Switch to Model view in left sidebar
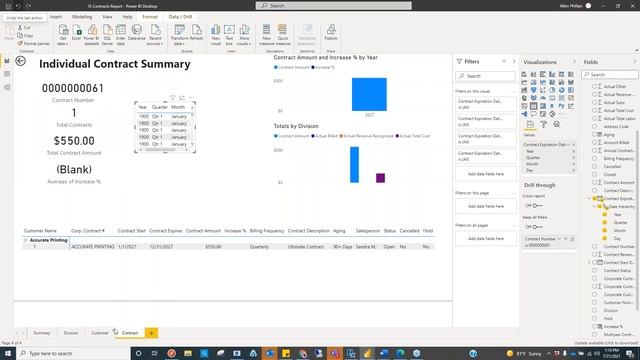 tap(7, 87)
